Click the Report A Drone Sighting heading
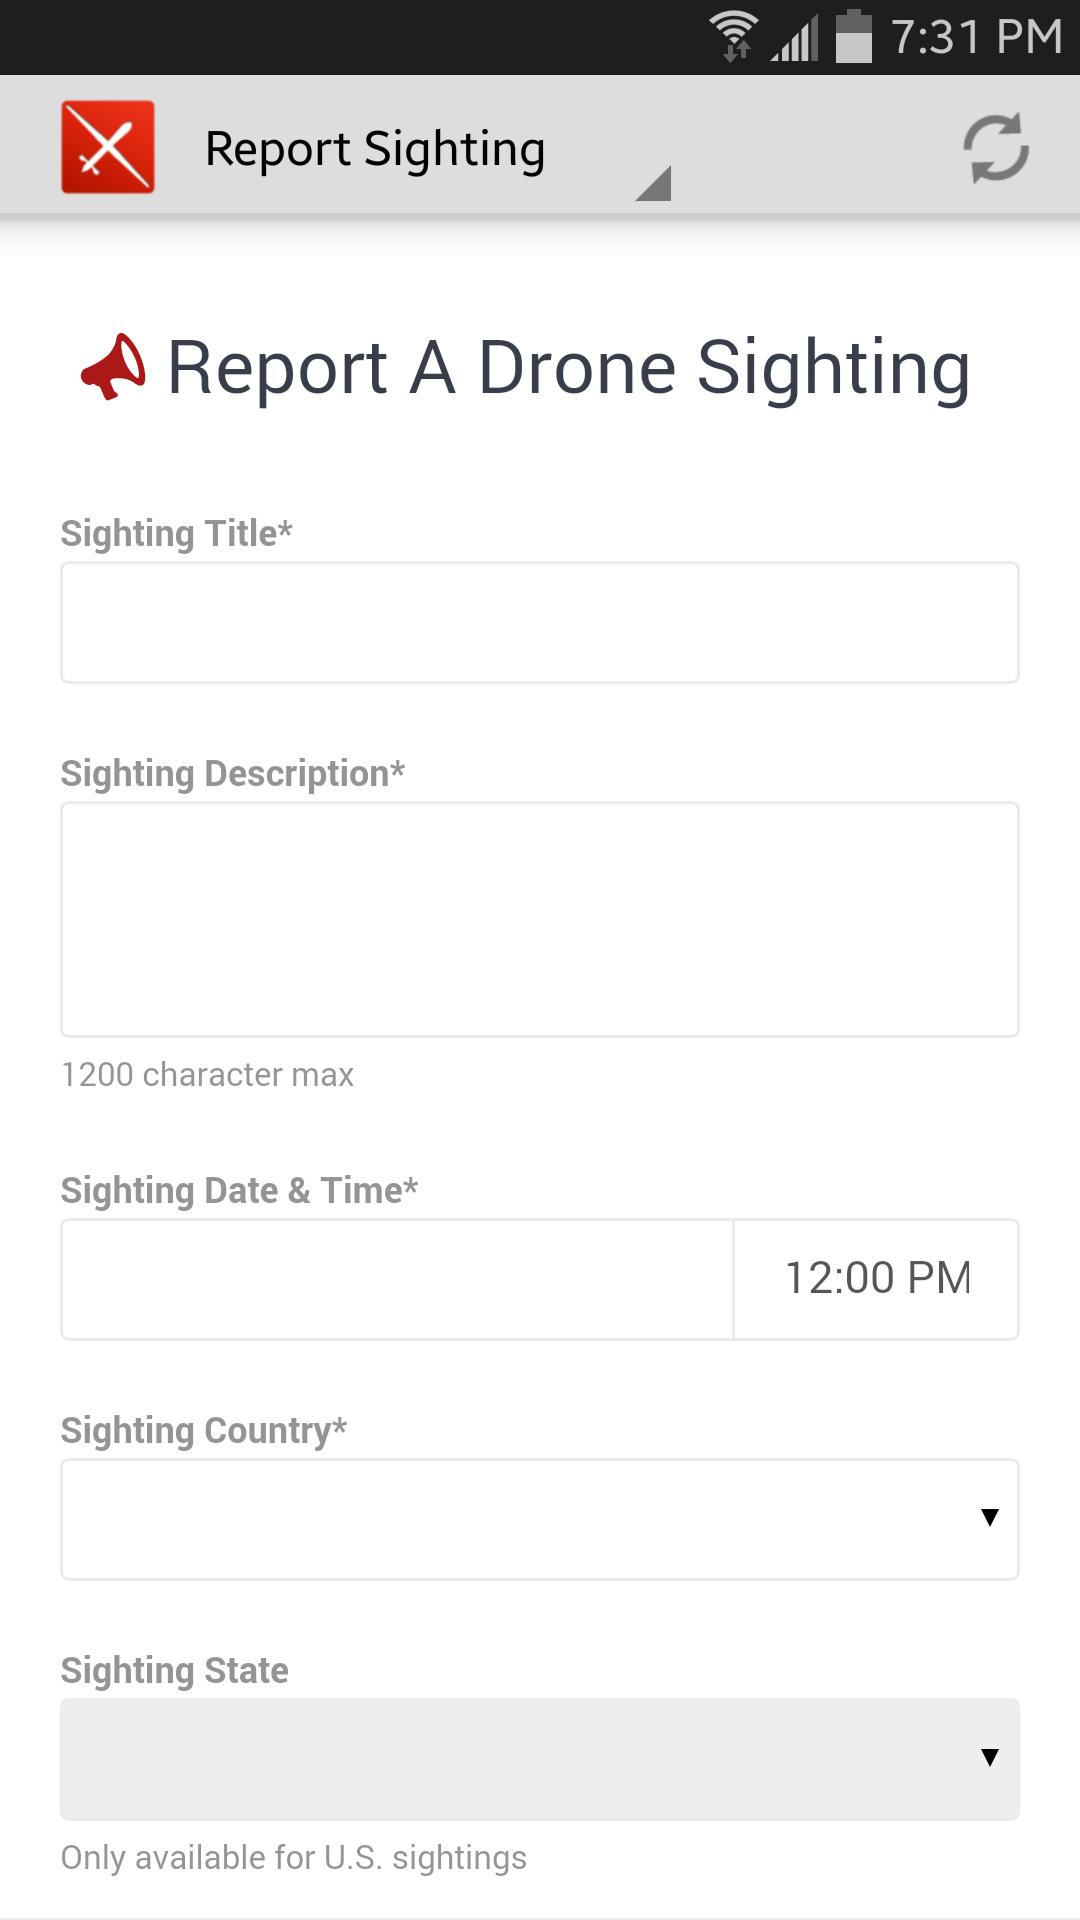This screenshot has width=1080, height=1920. (x=568, y=368)
